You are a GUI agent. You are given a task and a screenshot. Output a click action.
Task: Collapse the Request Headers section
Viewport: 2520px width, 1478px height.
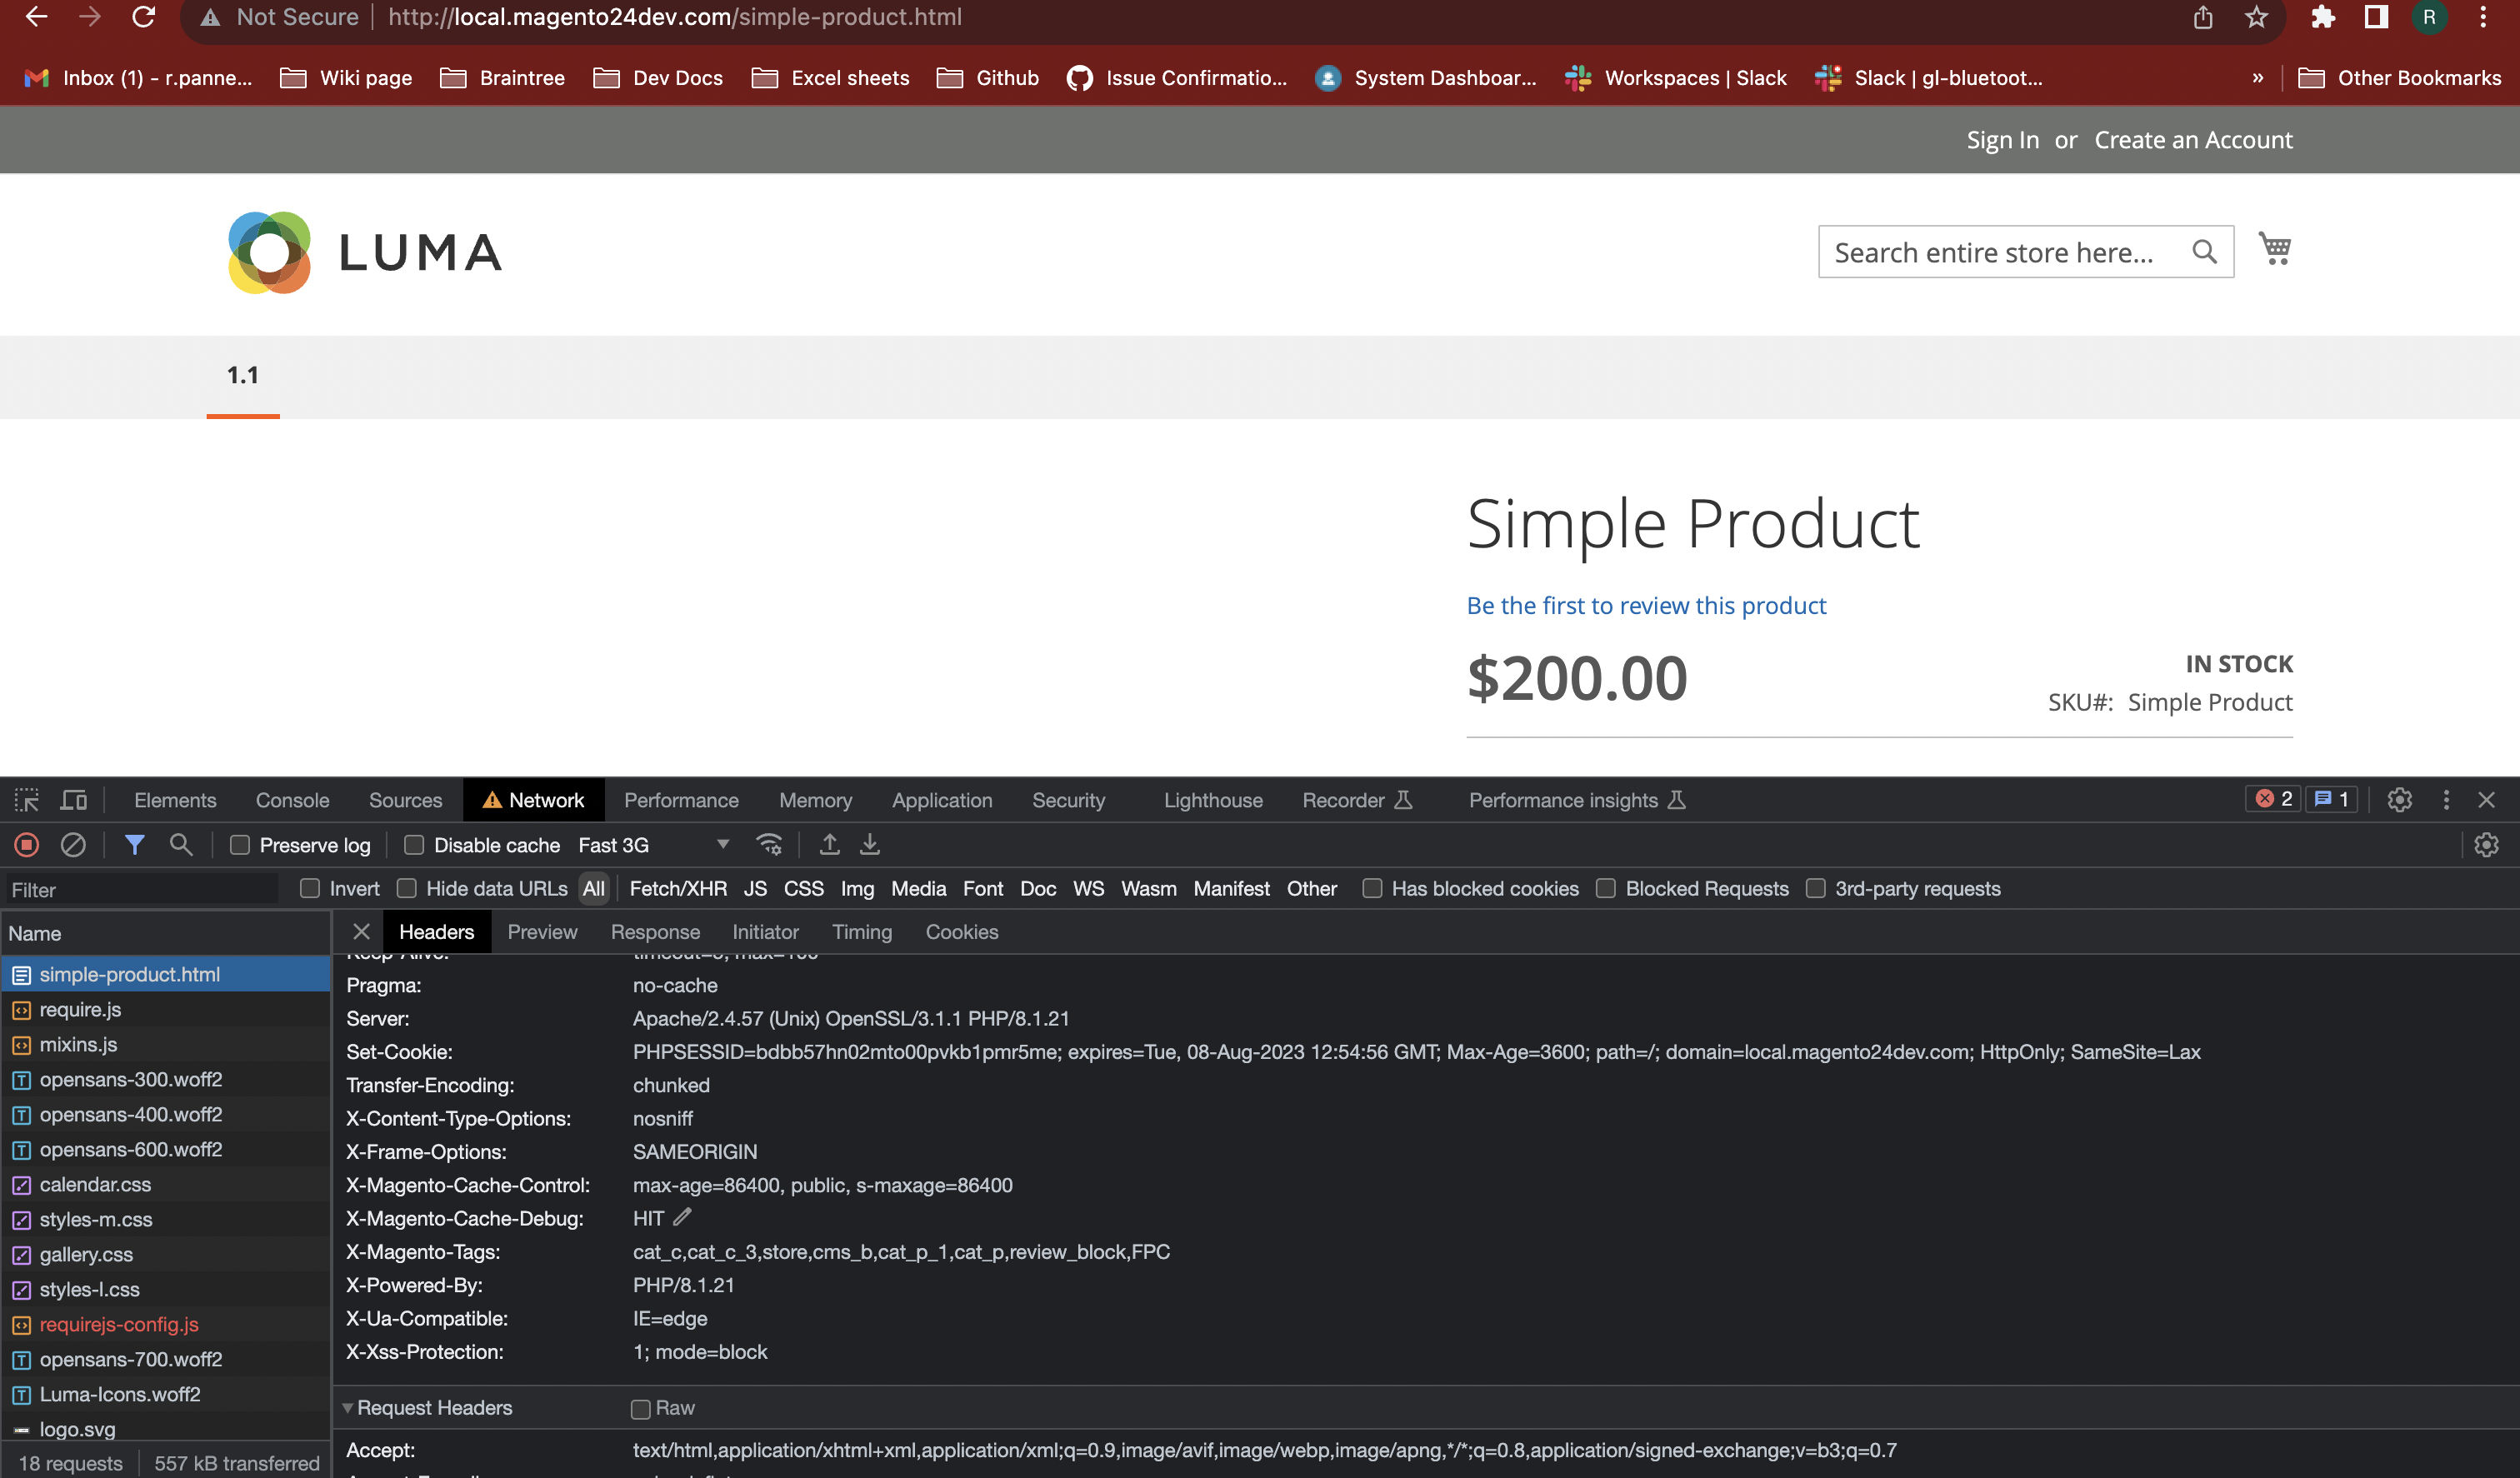tap(348, 1407)
